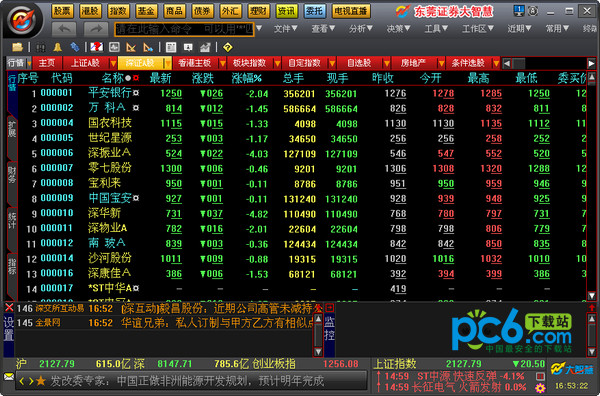This screenshot has height=396, width=600.
Task: Click the chart help icon with question mark
Action: pyautogui.click(x=97, y=47)
